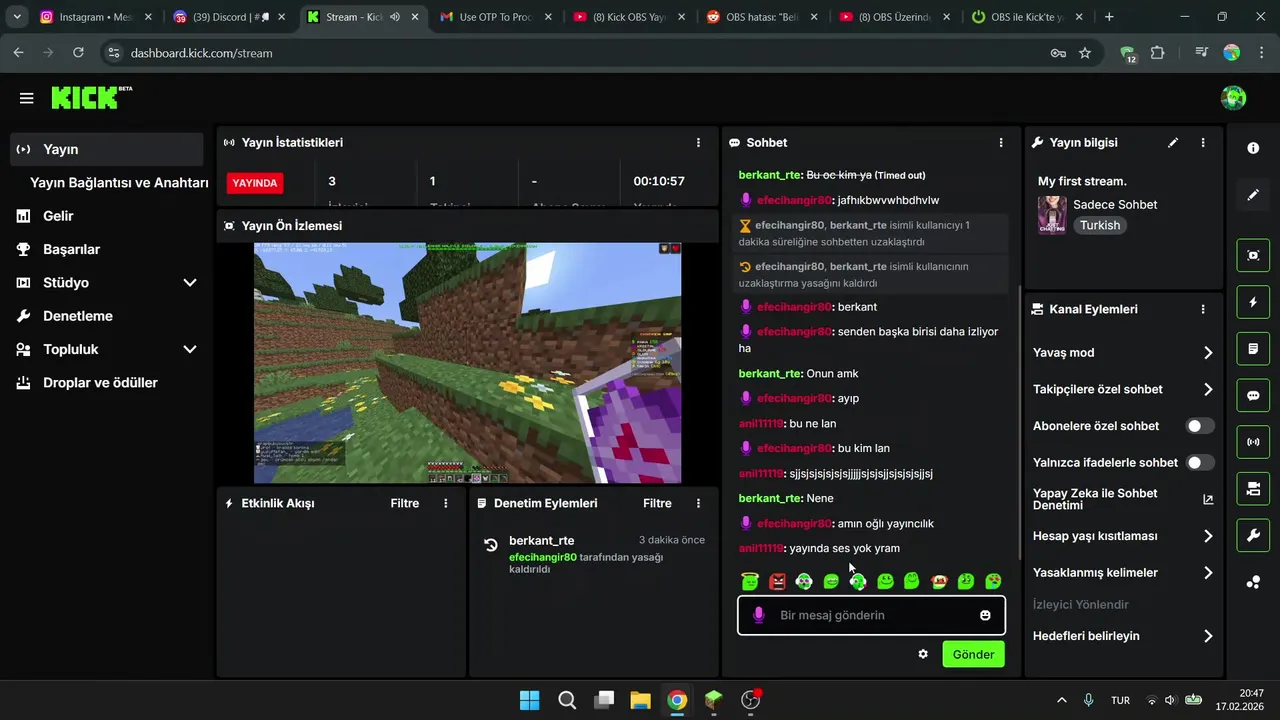Pick the halo angel emote
This screenshot has width=1280, height=720.
click(750, 581)
